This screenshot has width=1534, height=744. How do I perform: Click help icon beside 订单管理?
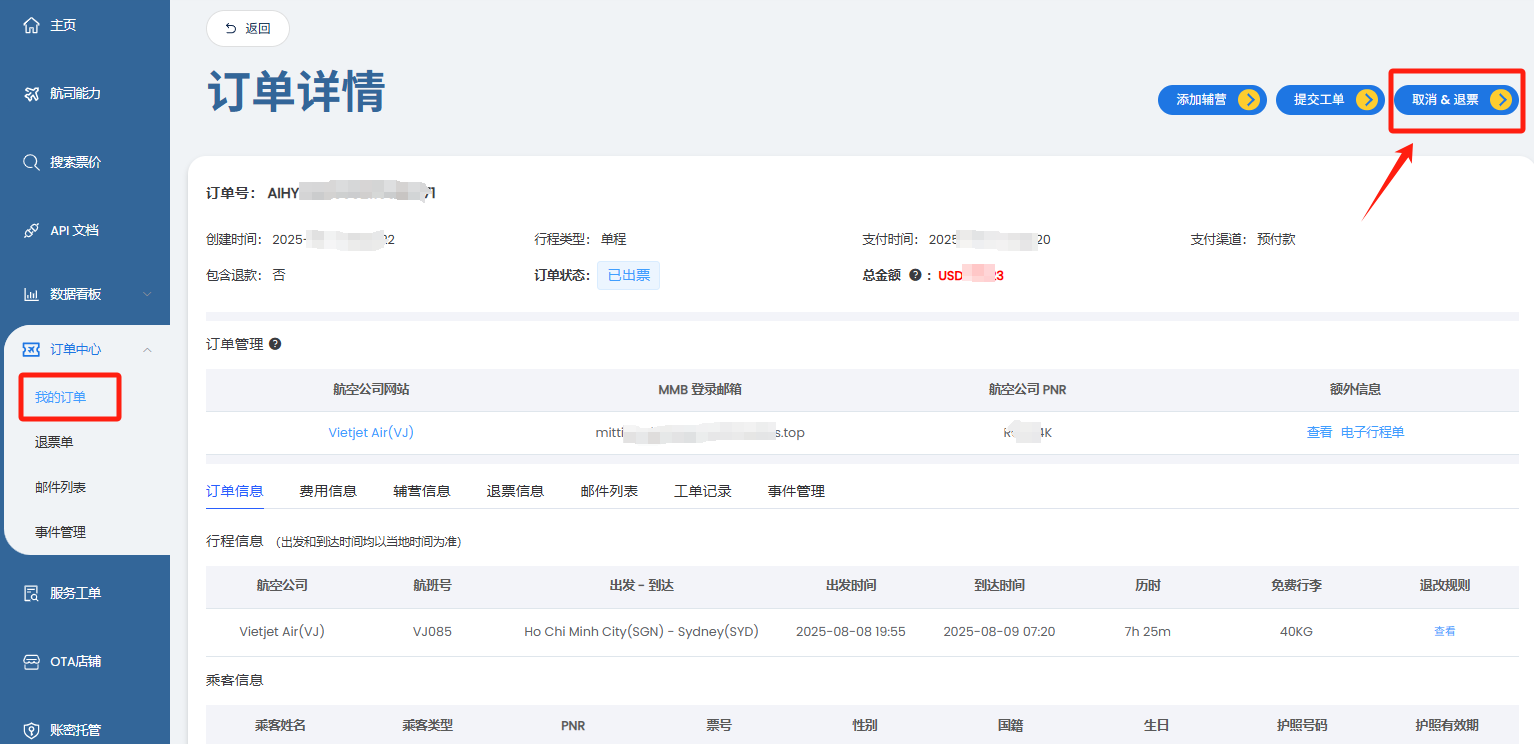point(275,344)
